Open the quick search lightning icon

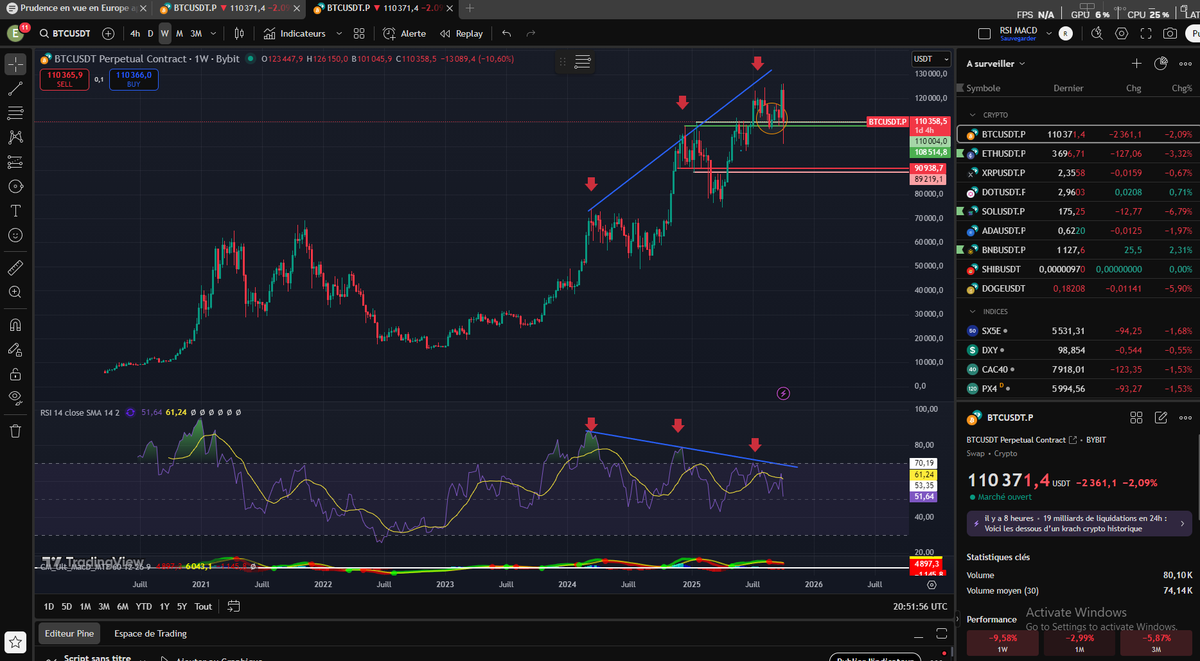tap(1097, 33)
